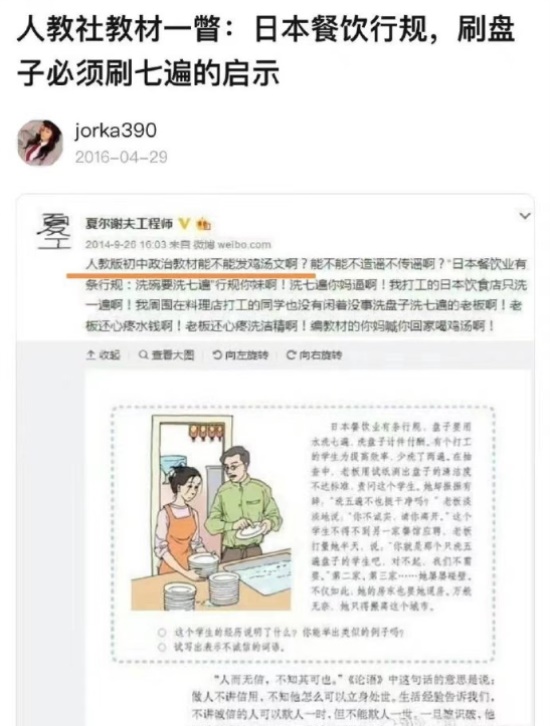Click the dishwashing cartoon illustration
Image resolution: width=550 pixels, height=726 pixels.
[x=212, y=512]
